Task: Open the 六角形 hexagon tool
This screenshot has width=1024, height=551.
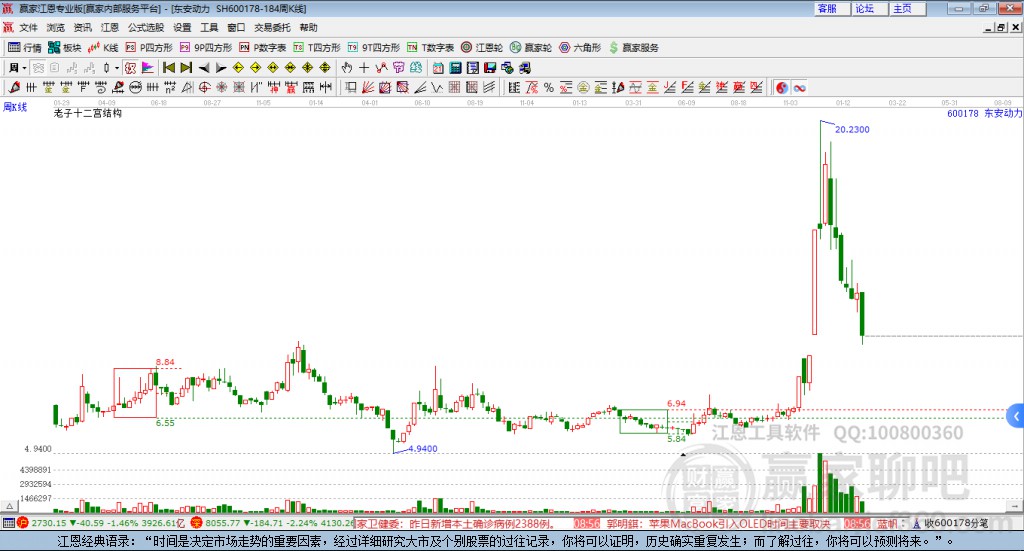Action: [580, 47]
